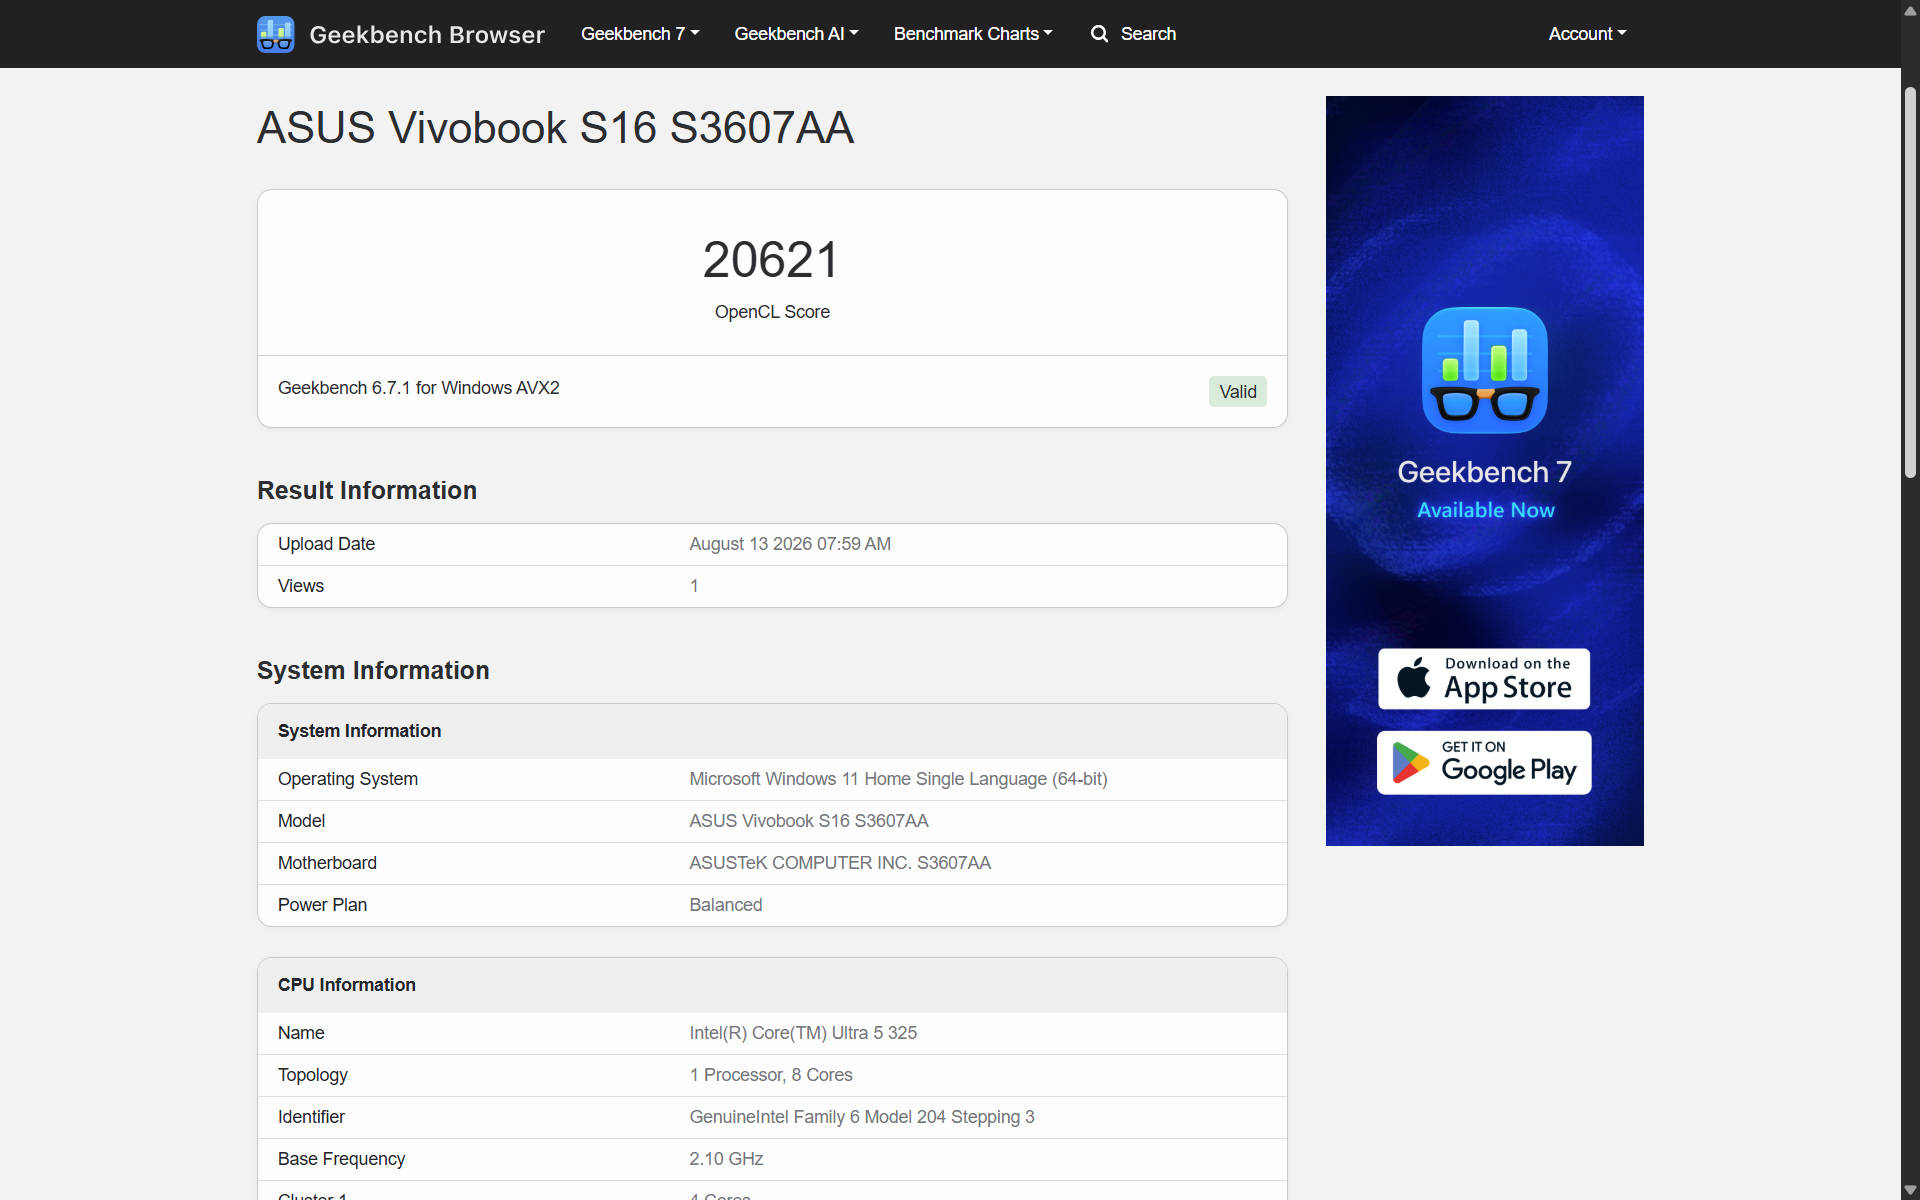Image resolution: width=1920 pixels, height=1200 pixels.
Task: Click the Google Play triangle icon
Action: [x=1410, y=763]
